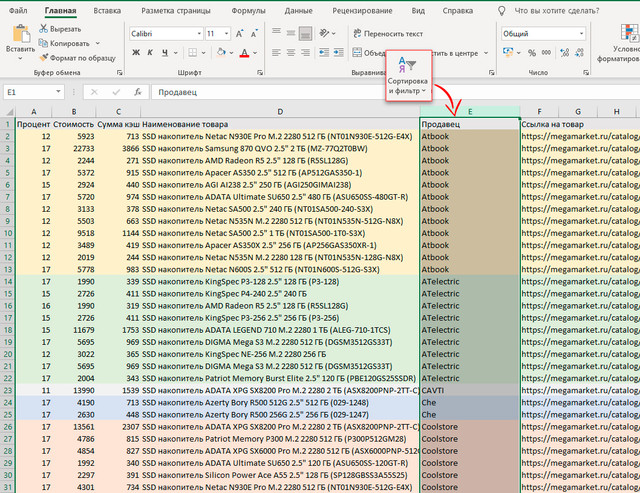The height and width of the screenshot is (493, 640).
Task: Switch to Рецензирование tab
Action: tap(362, 11)
